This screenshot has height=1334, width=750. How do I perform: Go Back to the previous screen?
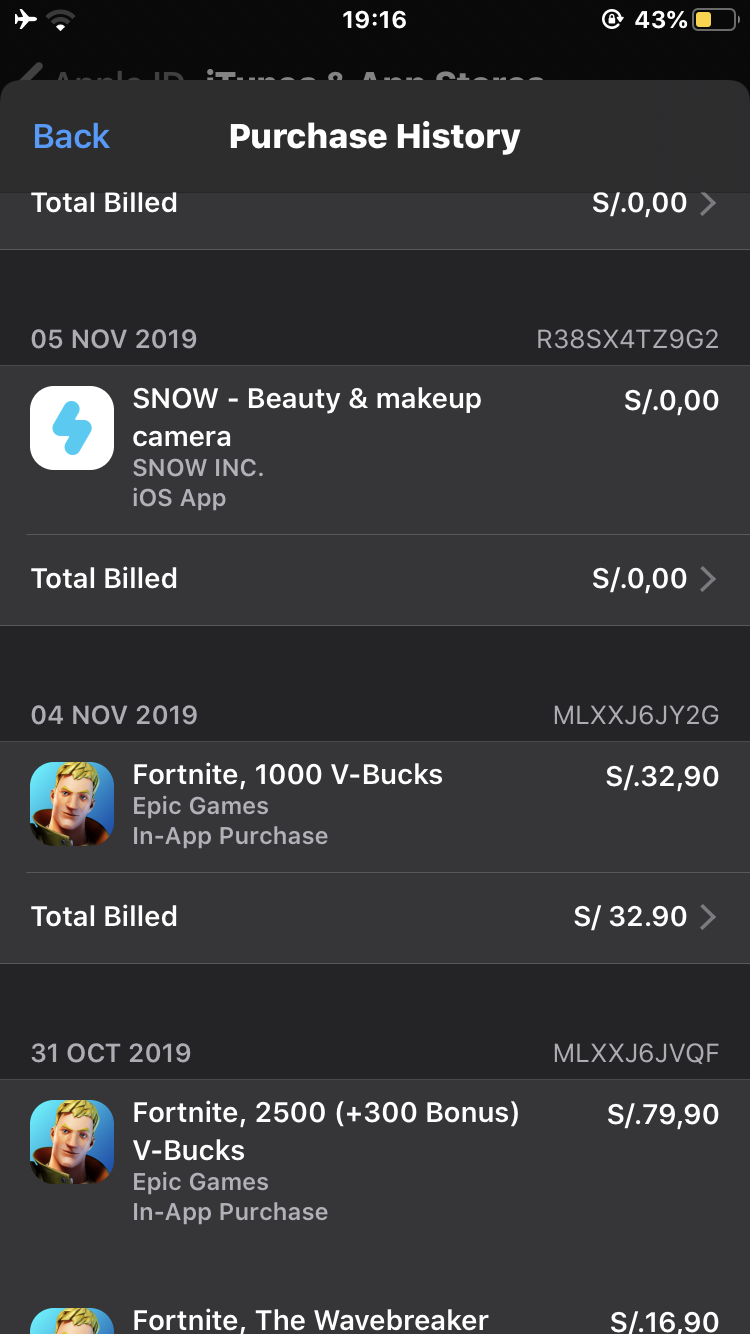[71, 136]
